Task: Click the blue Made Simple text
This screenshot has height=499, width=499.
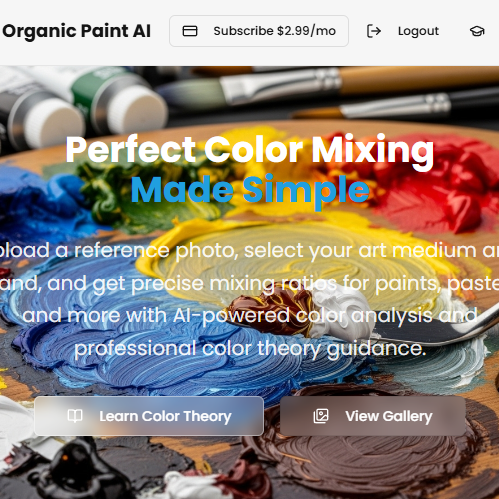Action: click(250, 190)
